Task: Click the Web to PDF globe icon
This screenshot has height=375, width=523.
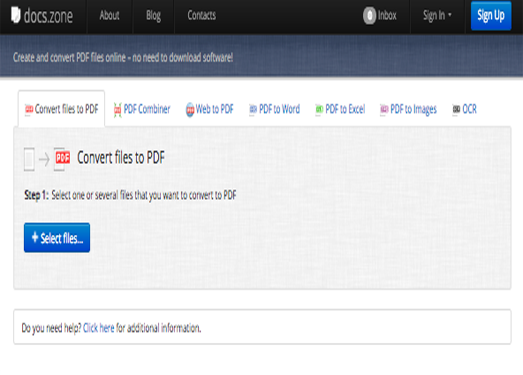Action: [x=190, y=110]
